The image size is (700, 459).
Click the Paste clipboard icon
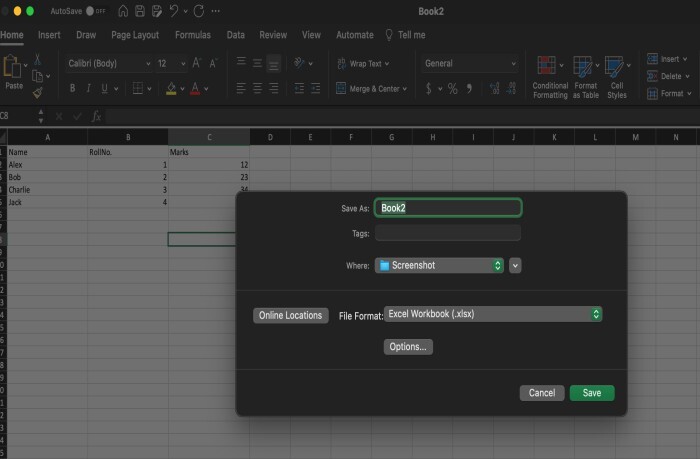click(13, 68)
